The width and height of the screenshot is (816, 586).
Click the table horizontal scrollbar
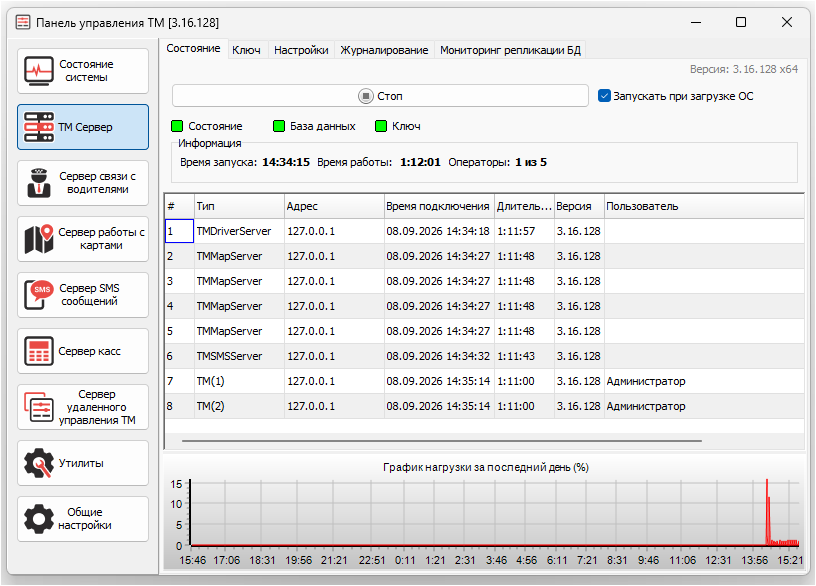442,441
